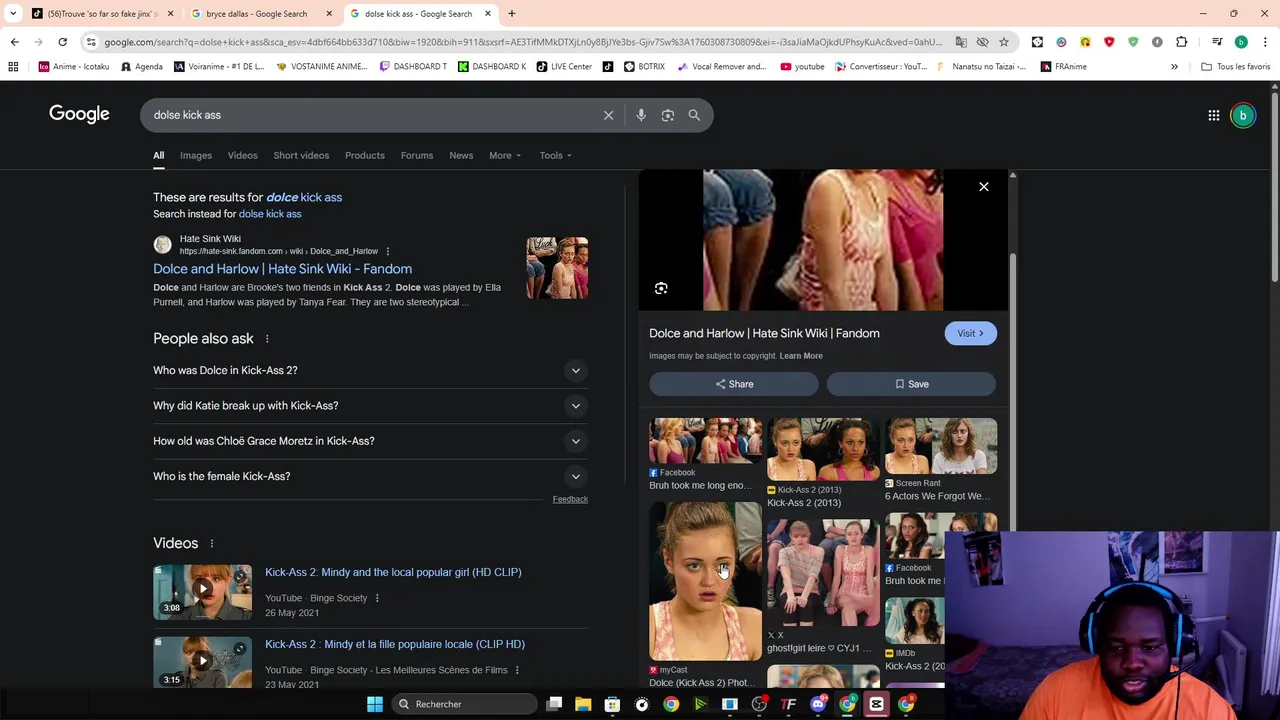Open File Explorer from the taskbar
The image size is (1280, 720).
583,704
